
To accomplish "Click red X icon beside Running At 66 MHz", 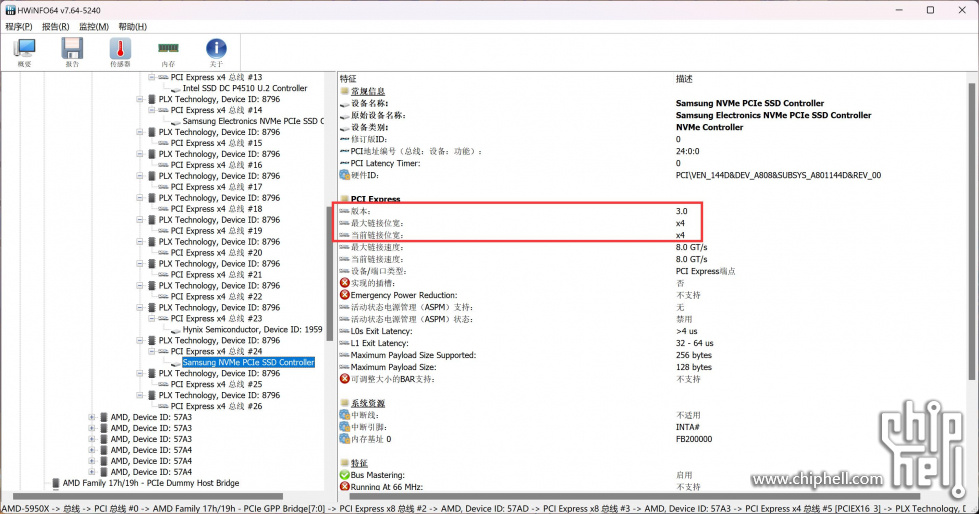I will pos(345,487).
